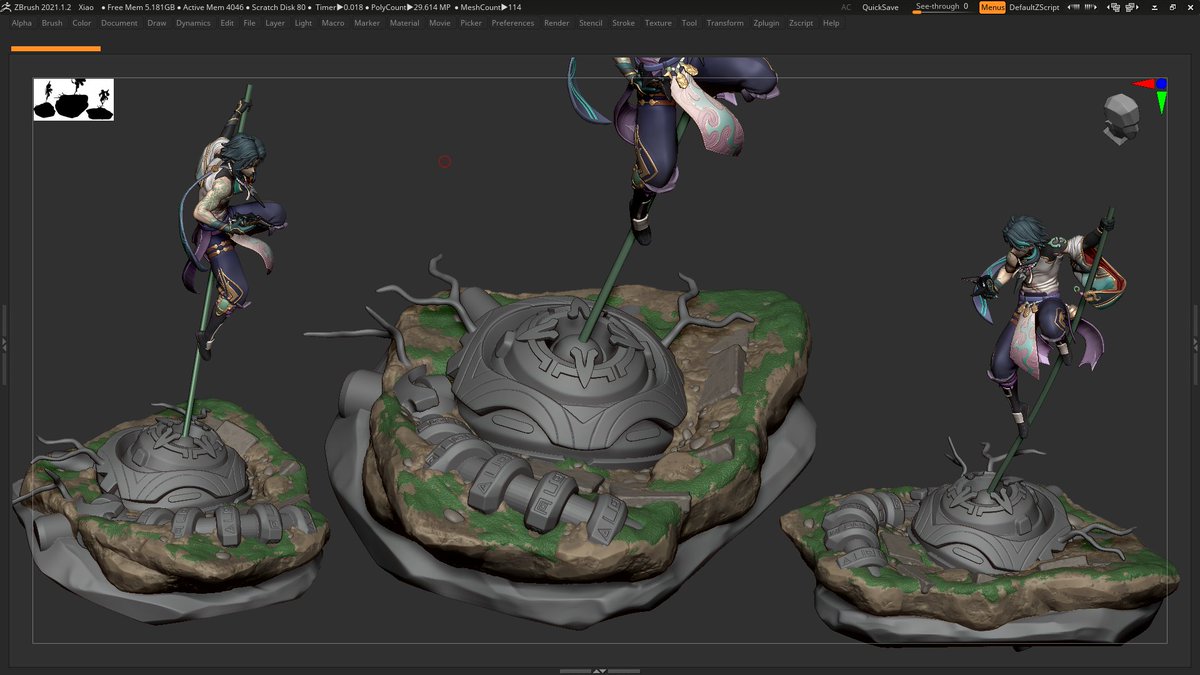The width and height of the screenshot is (1200, 675).
Task: Click the 'Scratch Disk 80' status text
Action: click(279, 7)
